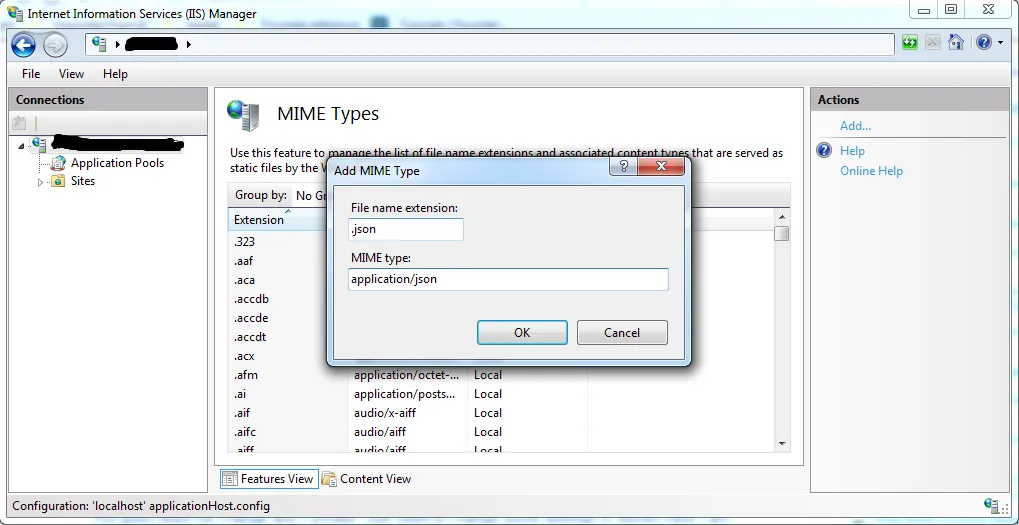Click the MIME list scrollbar thumb

pyautogui.click(x=782, y=233)
